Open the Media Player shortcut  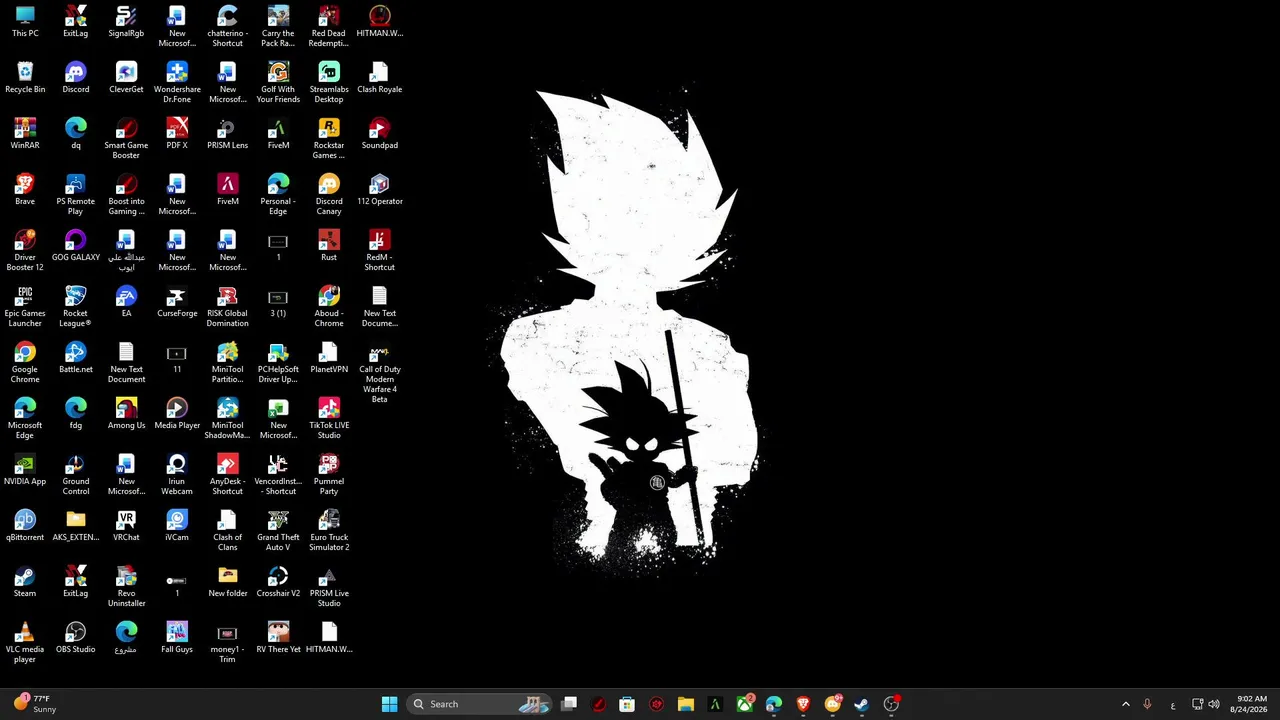[x=177, y=414]
